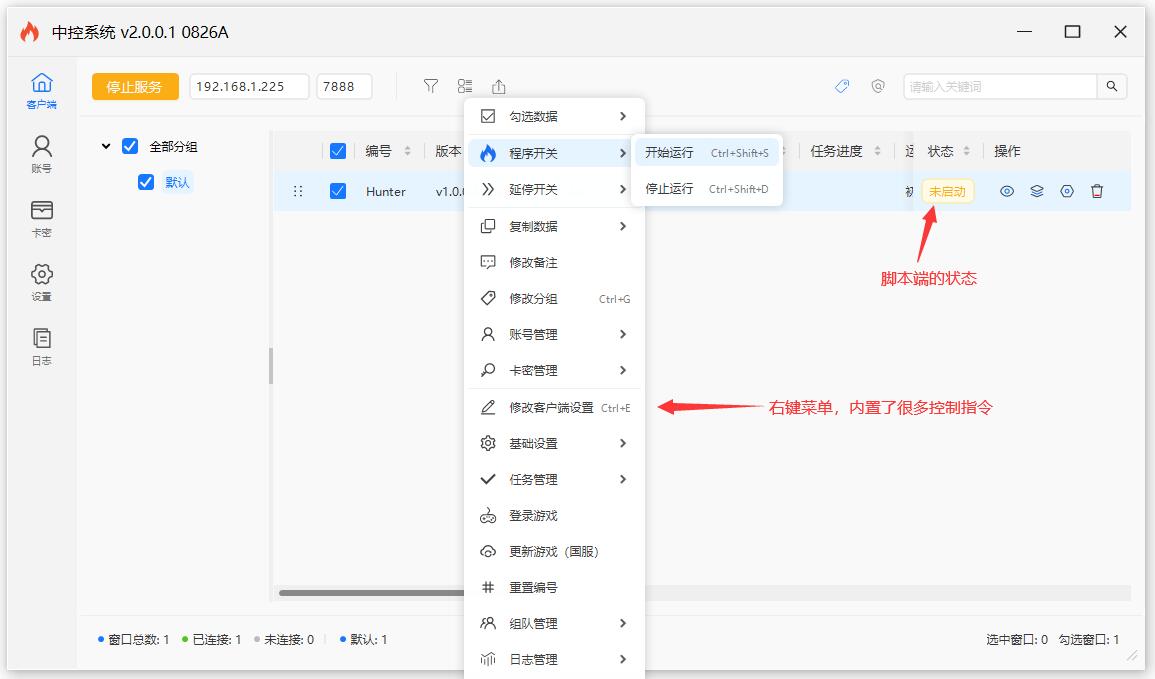Expand the 账号管理 submenu
1155x679 pixels.
(555, 334)
